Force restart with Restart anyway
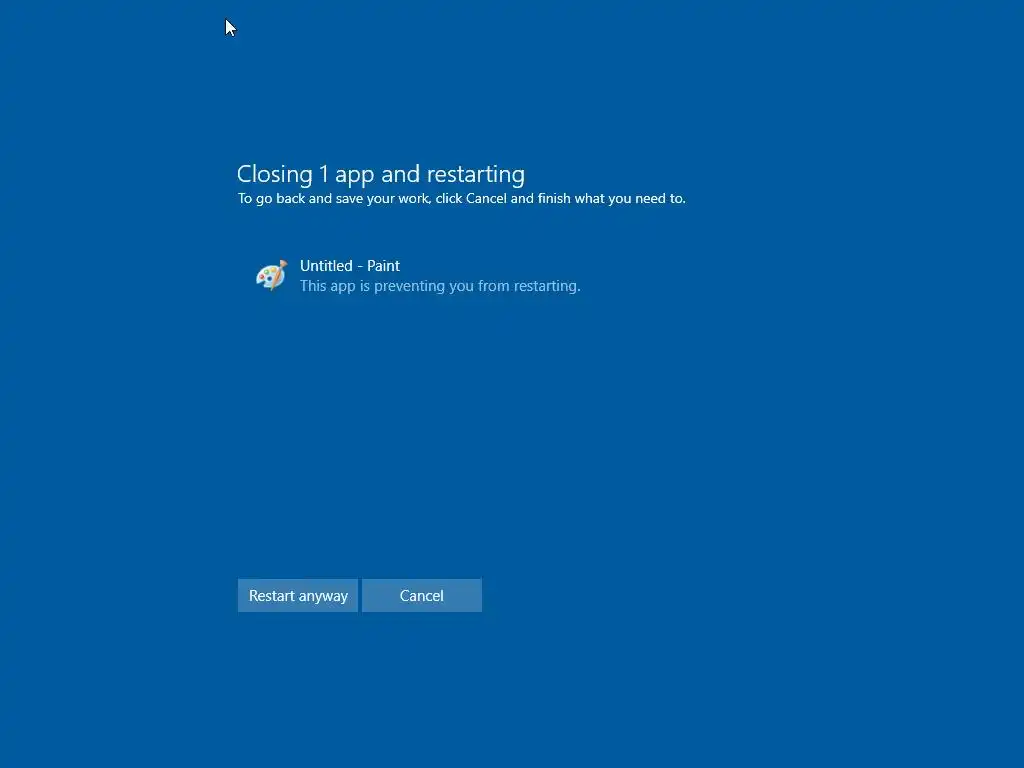 coord(298,596)
